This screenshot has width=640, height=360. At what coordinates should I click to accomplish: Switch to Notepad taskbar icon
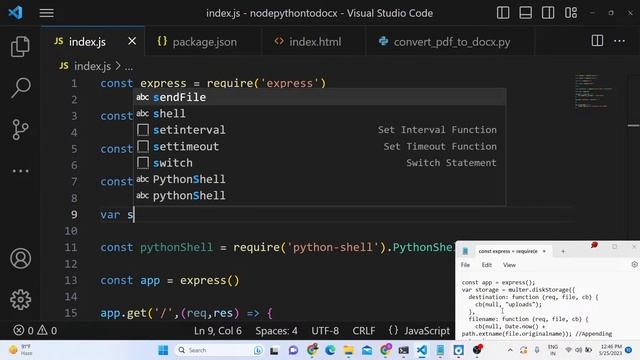(x=440, y=350)
